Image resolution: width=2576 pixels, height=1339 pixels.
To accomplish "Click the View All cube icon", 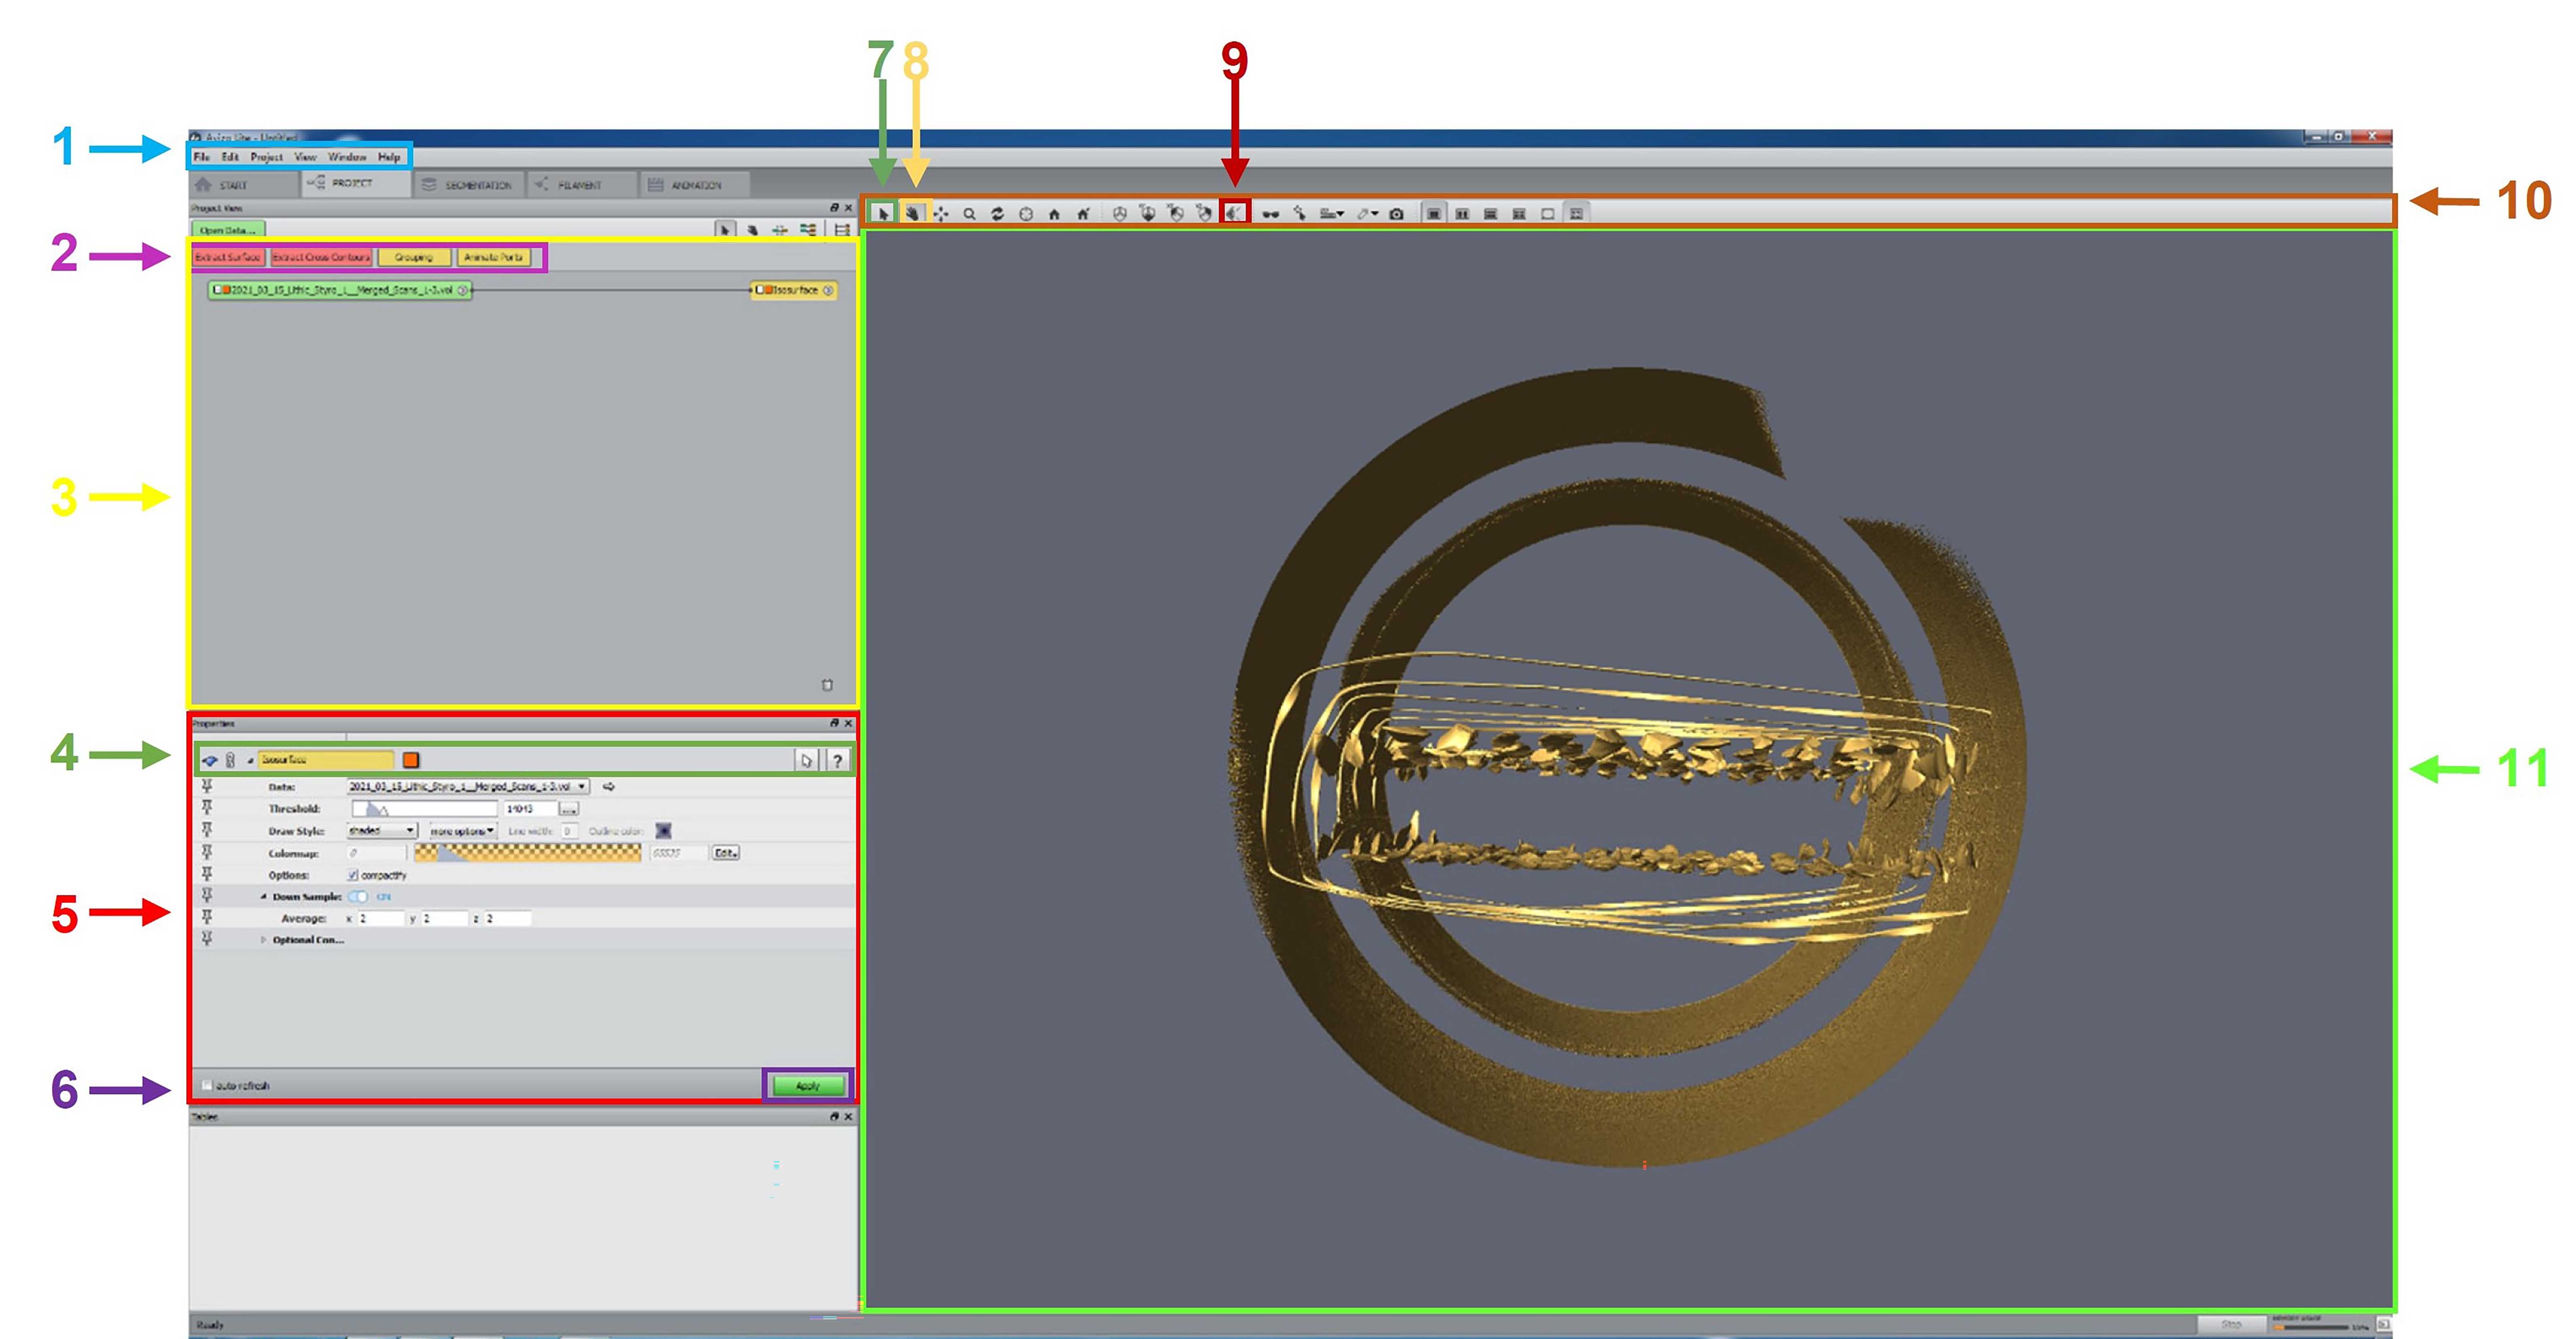I will [1120, 213].
